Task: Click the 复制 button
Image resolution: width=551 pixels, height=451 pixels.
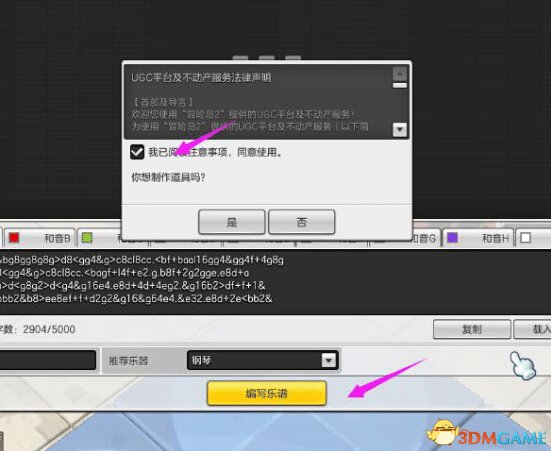Action: pos(472,329)
